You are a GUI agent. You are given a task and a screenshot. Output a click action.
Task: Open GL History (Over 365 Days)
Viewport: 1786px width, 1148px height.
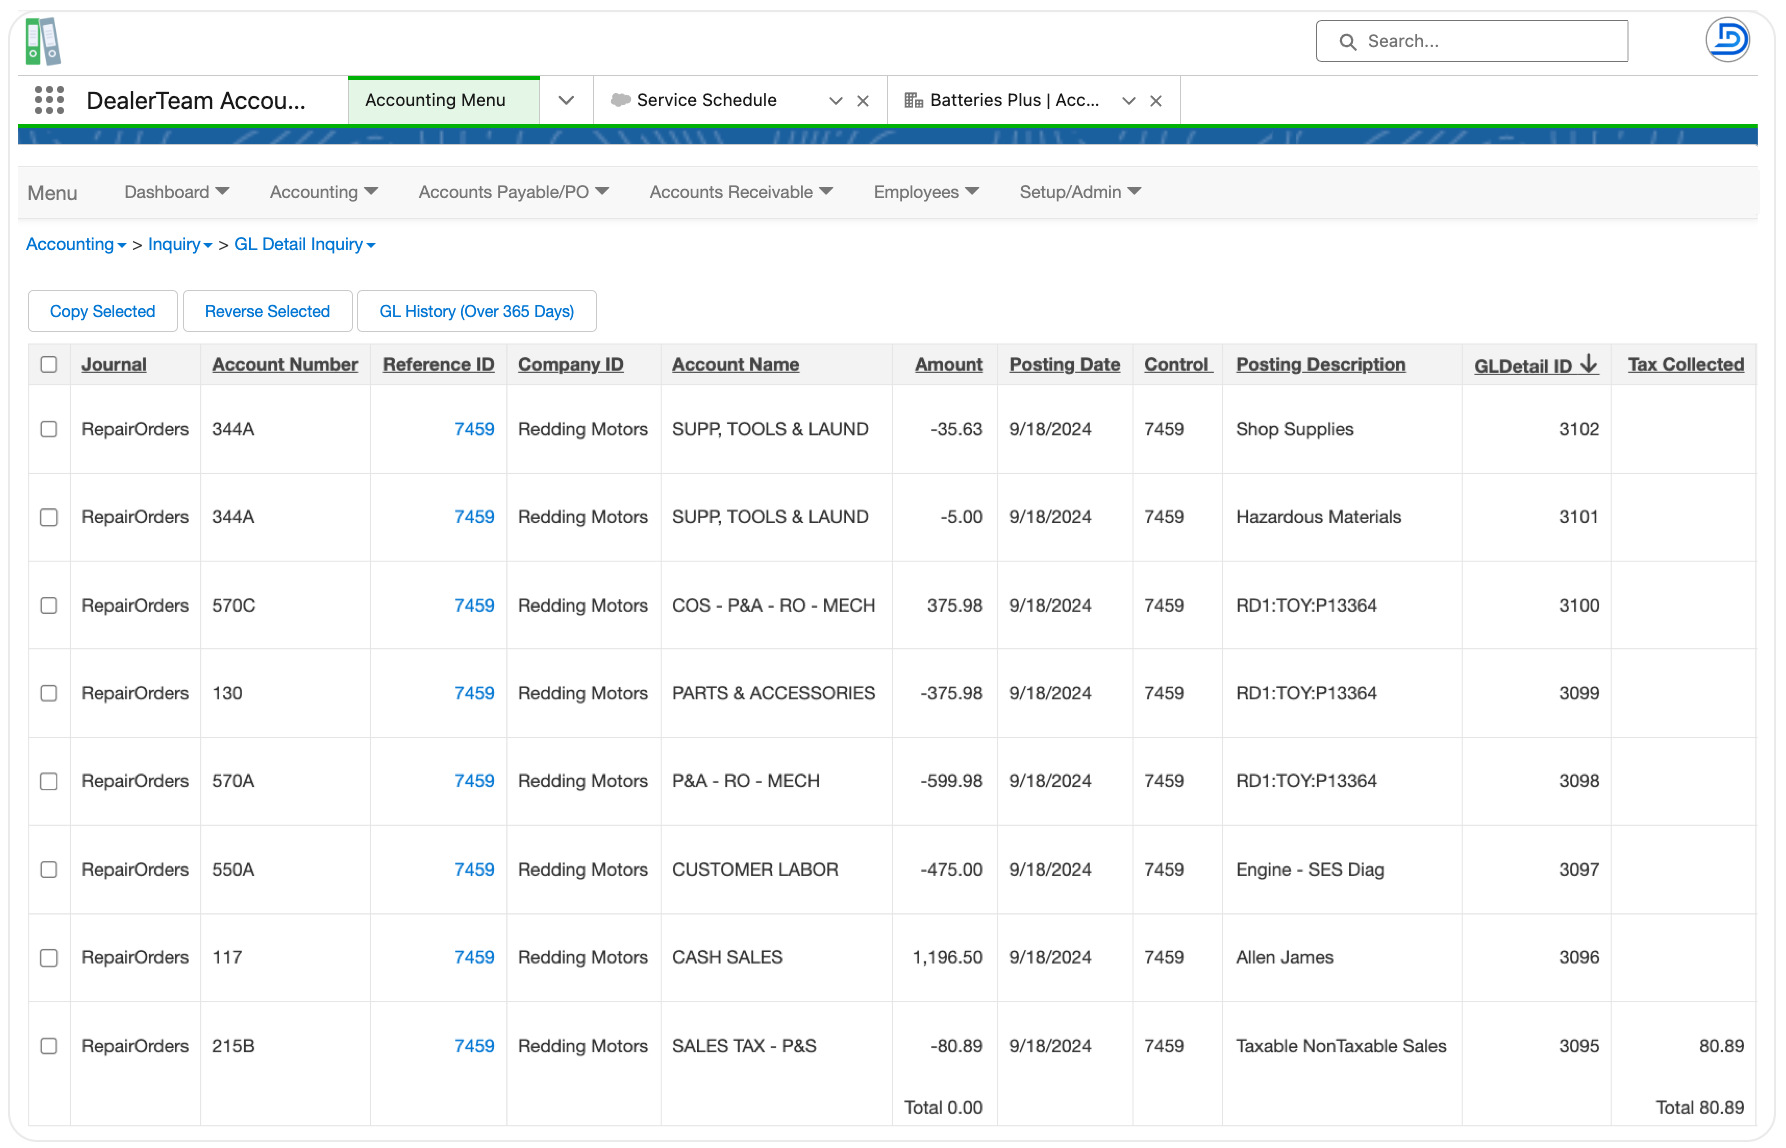tap(477, 311)
